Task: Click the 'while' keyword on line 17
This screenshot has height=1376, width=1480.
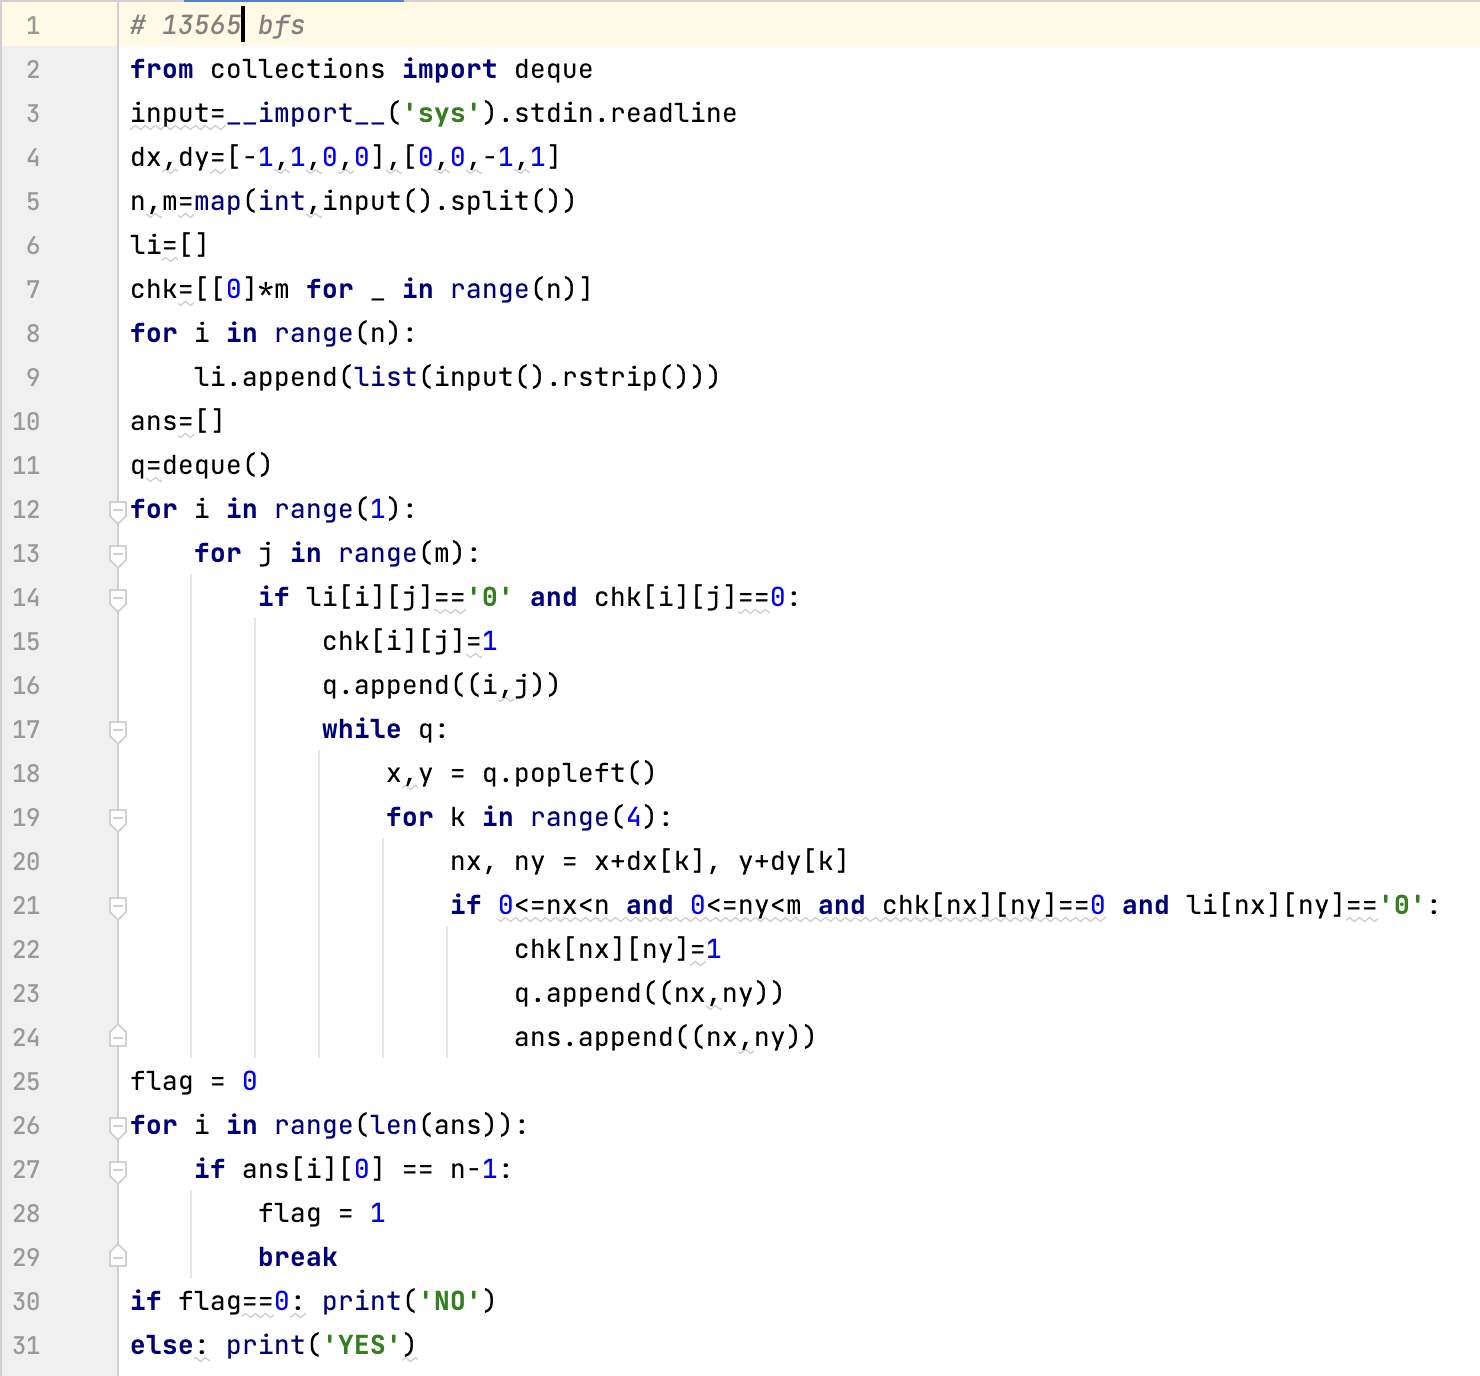Action: [x=361, y=729]
